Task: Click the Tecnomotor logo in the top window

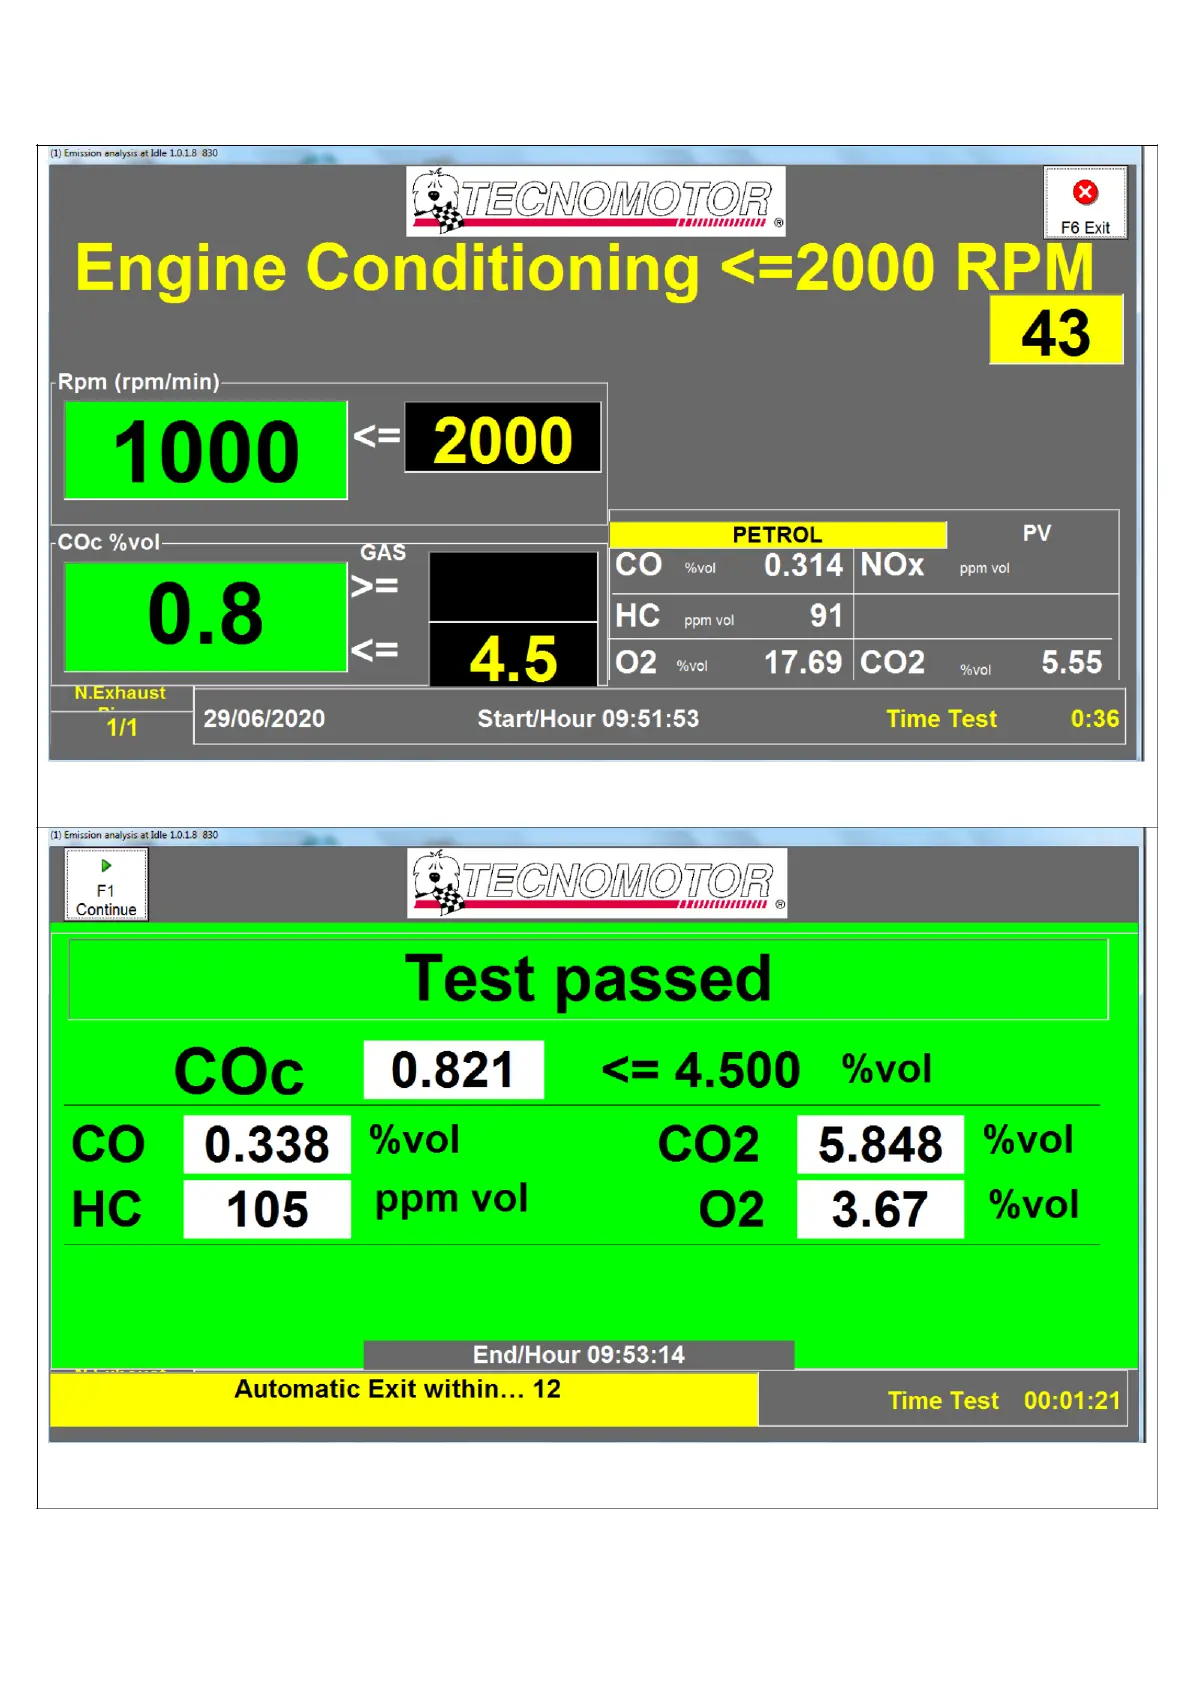Action: pyautogui.click(x=595, y=201)
